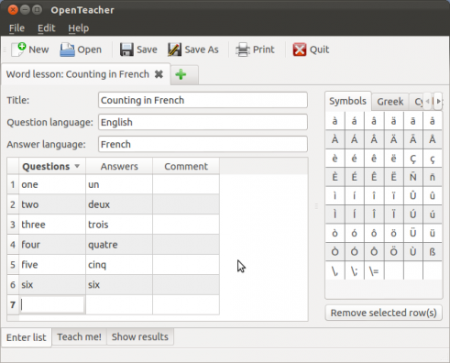Viewport: 450px width, 363px height.
Task: Add a new tab with the green plus
Action: click(181, 74)
